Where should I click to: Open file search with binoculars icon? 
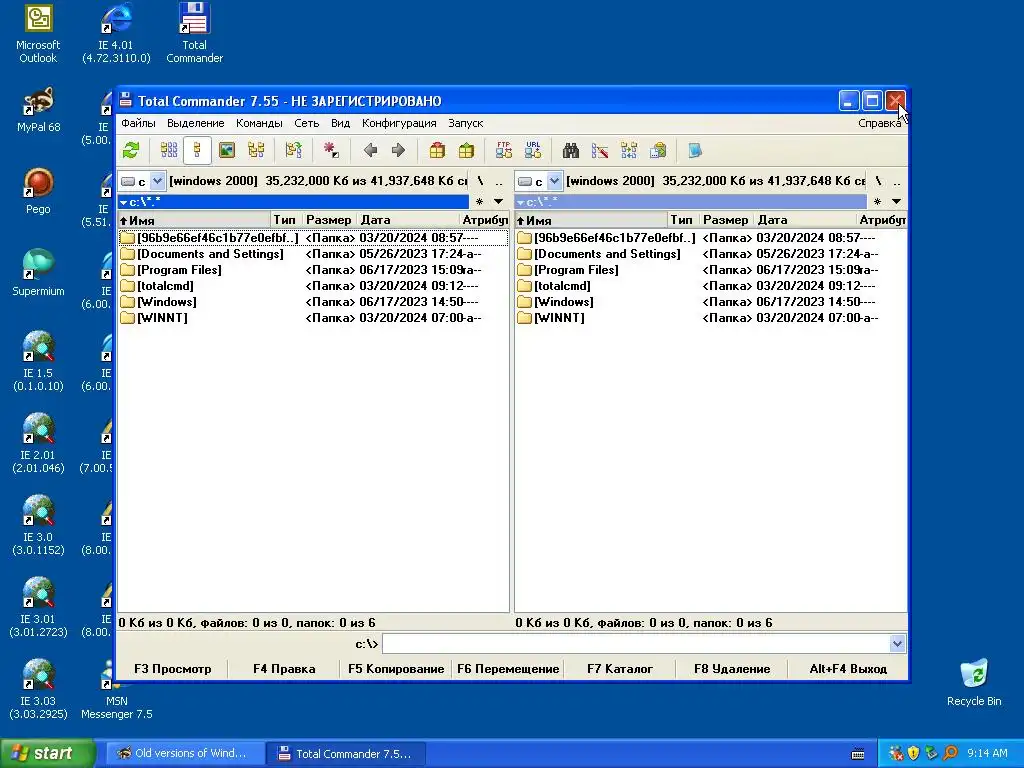coord(571,151)
